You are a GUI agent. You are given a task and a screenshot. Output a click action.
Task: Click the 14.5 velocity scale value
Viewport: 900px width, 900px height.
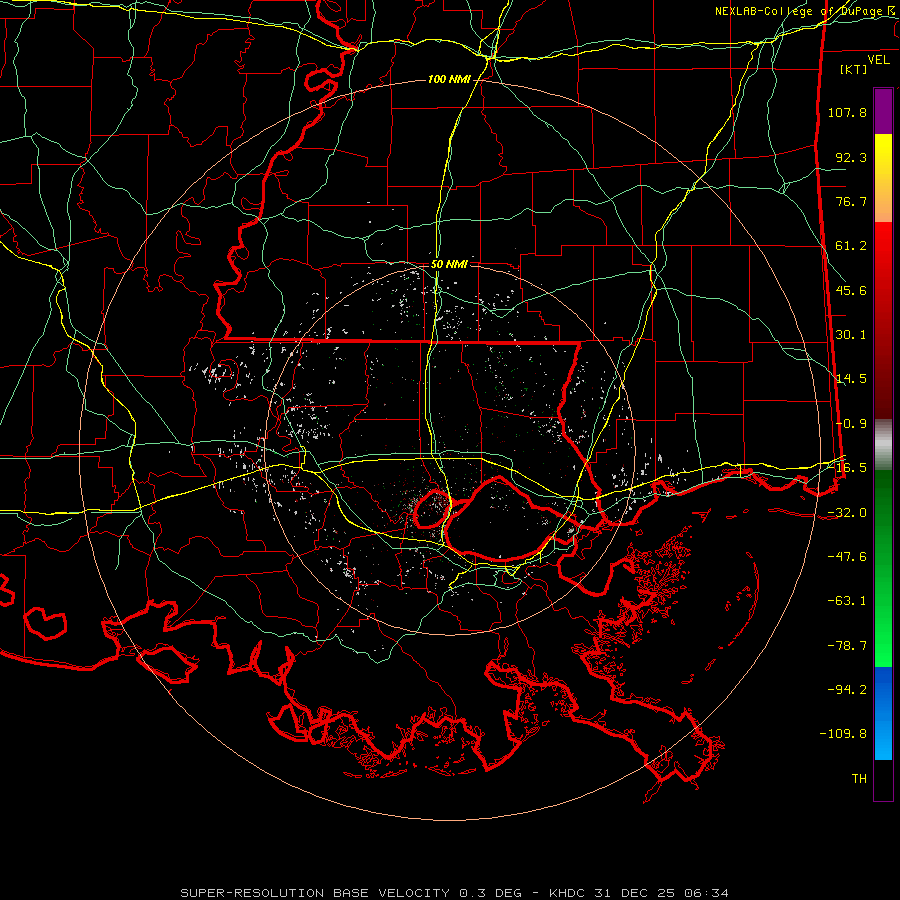coord(851,379)
